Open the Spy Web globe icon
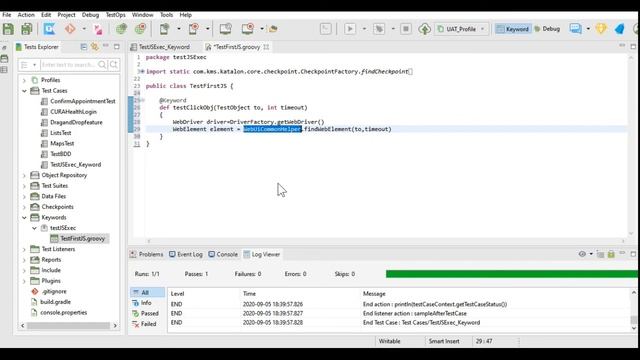640x360 pixels. click(121, 29)
